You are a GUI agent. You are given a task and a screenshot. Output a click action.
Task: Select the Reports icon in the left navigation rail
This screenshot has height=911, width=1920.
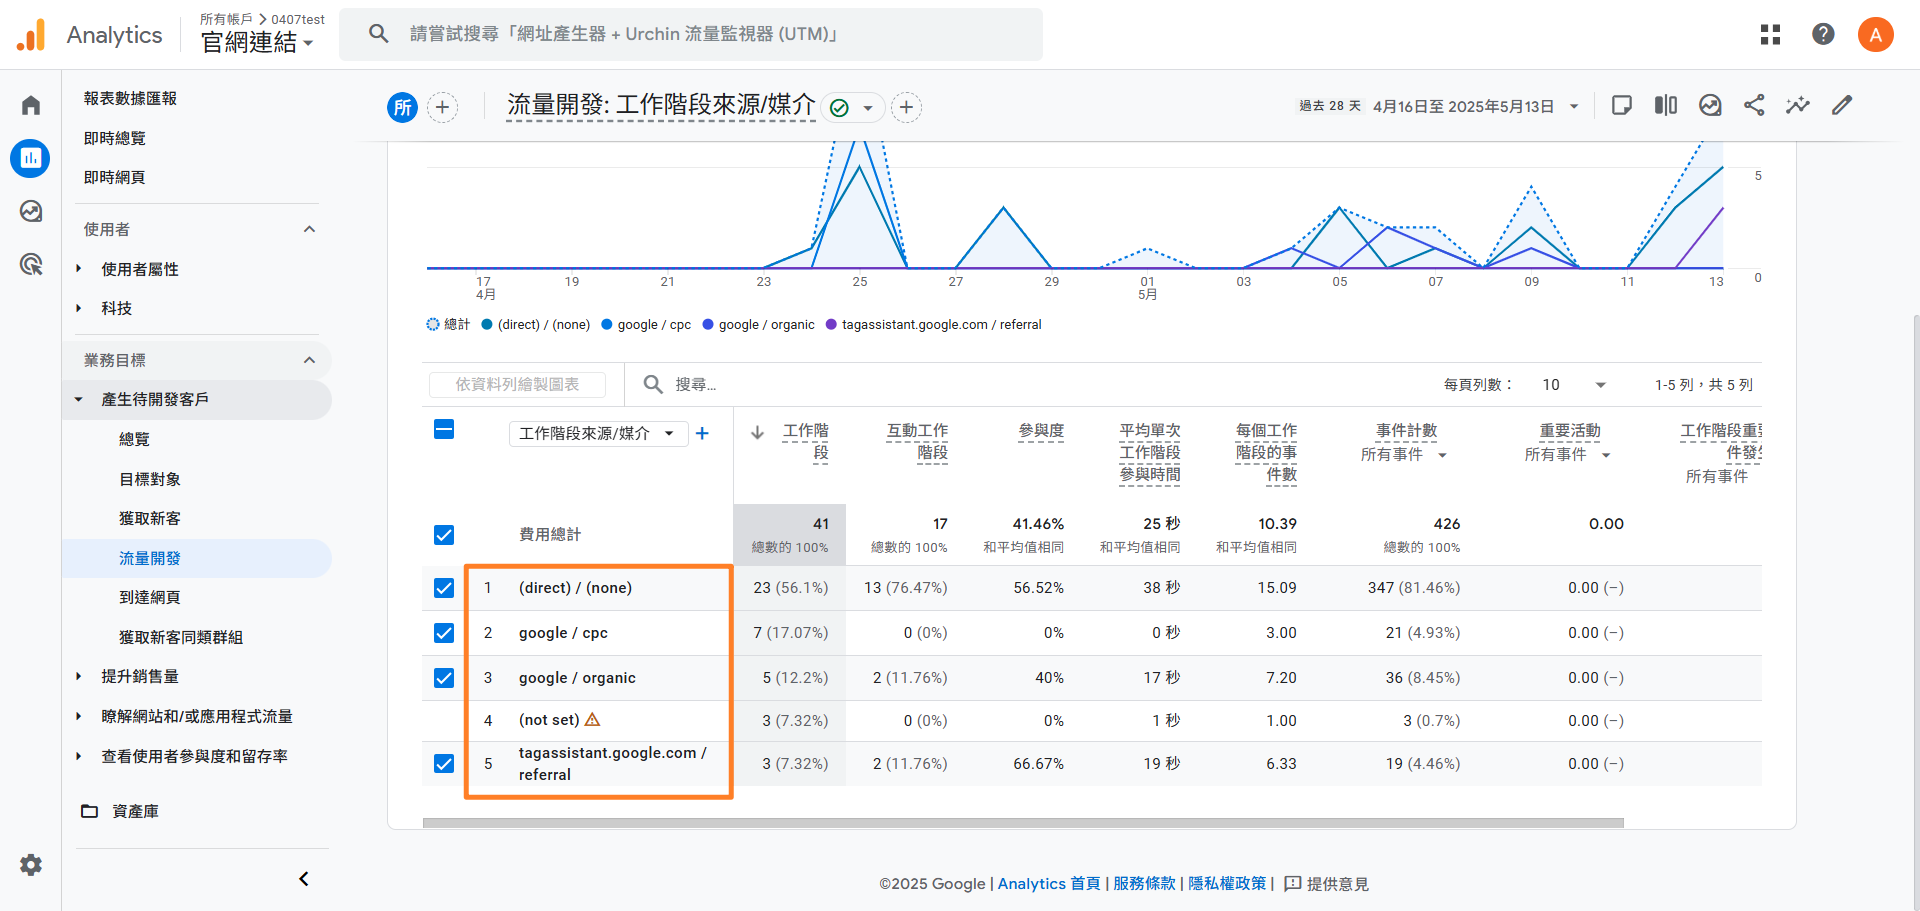pos(30,158)
